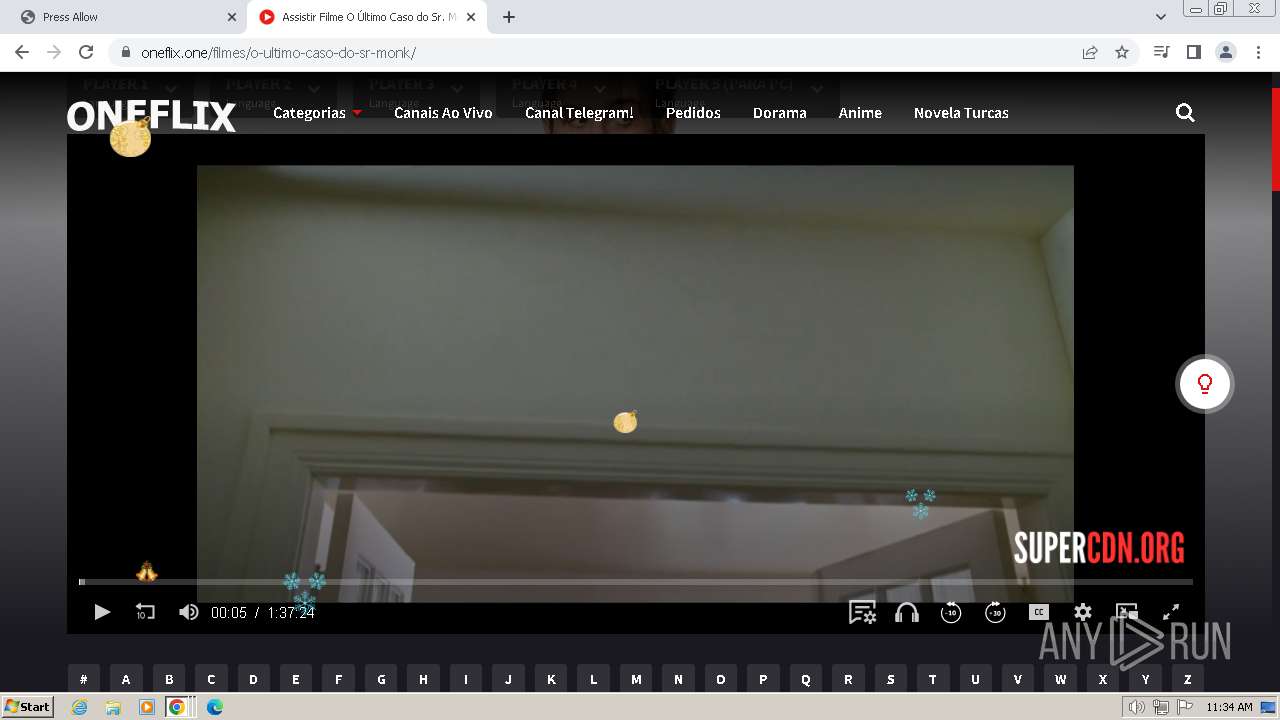Launch Internet Explorer from taskbar
Screen dimensions: 1280x720
[x=79, y=707]
